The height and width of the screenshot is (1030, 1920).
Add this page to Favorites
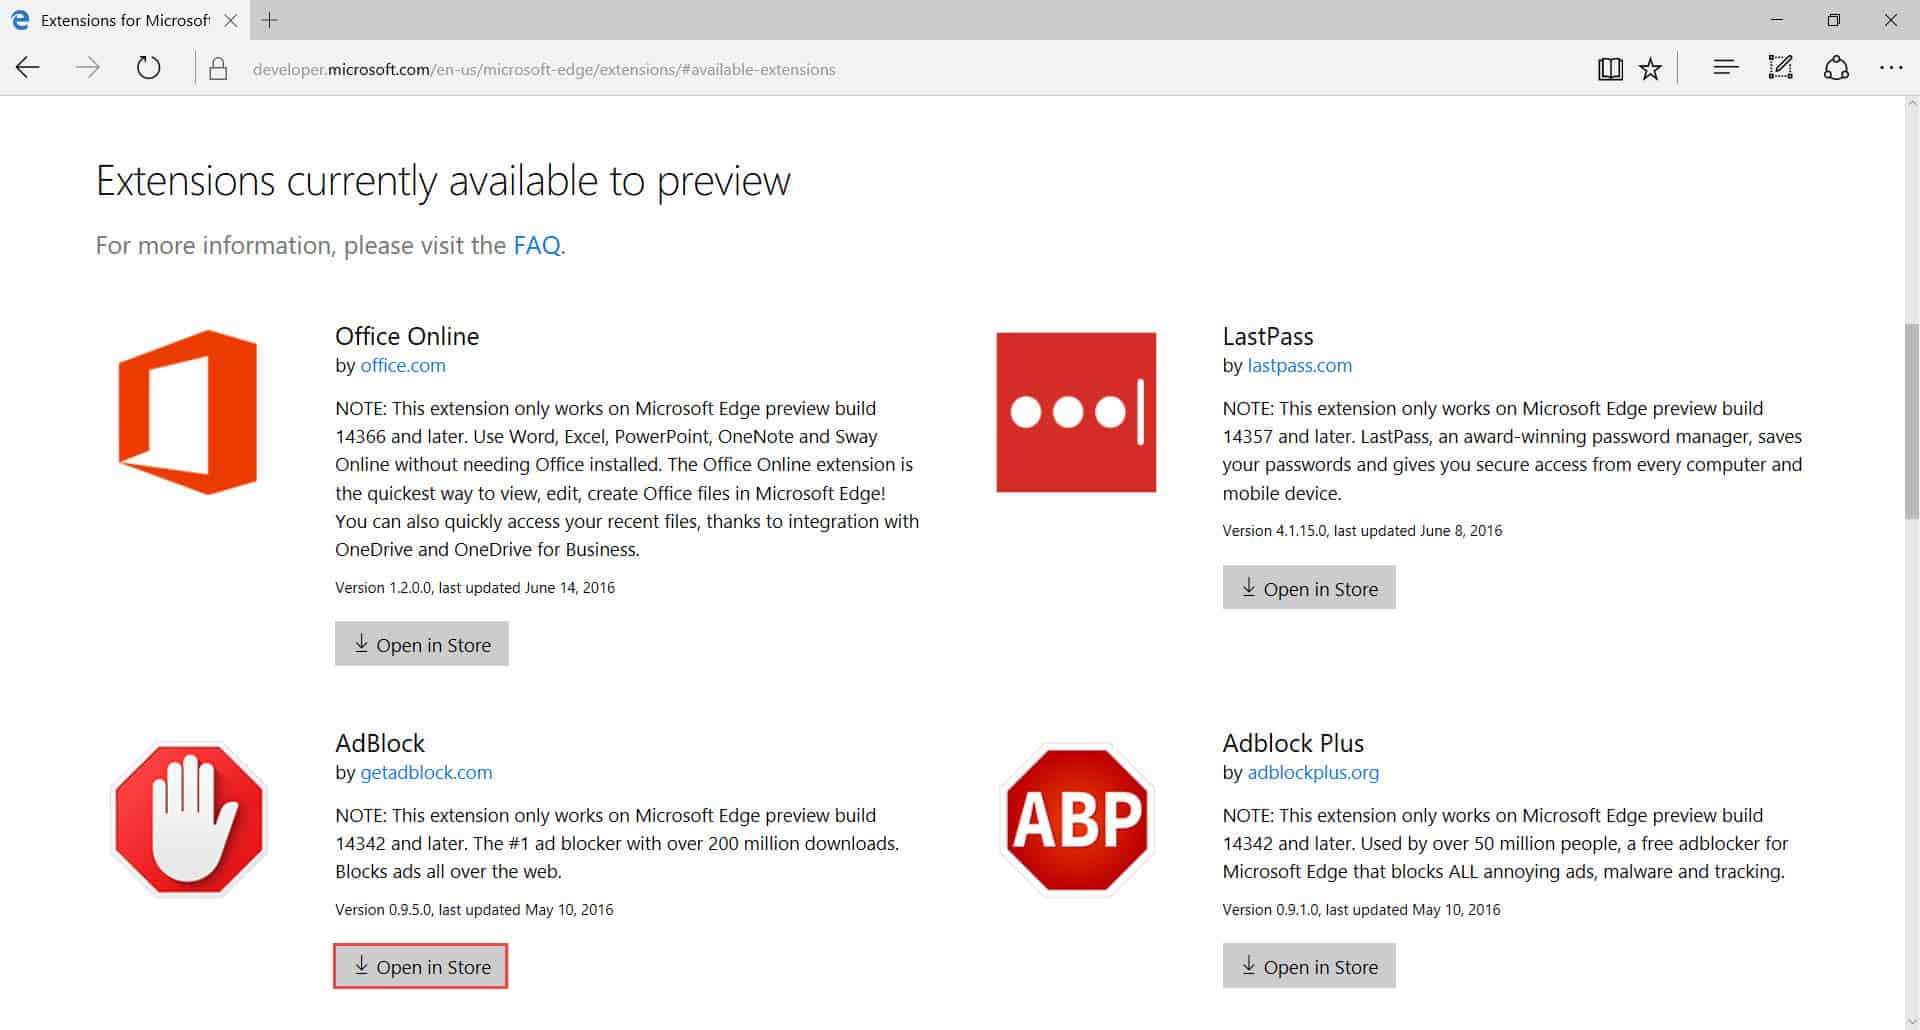1651,68
